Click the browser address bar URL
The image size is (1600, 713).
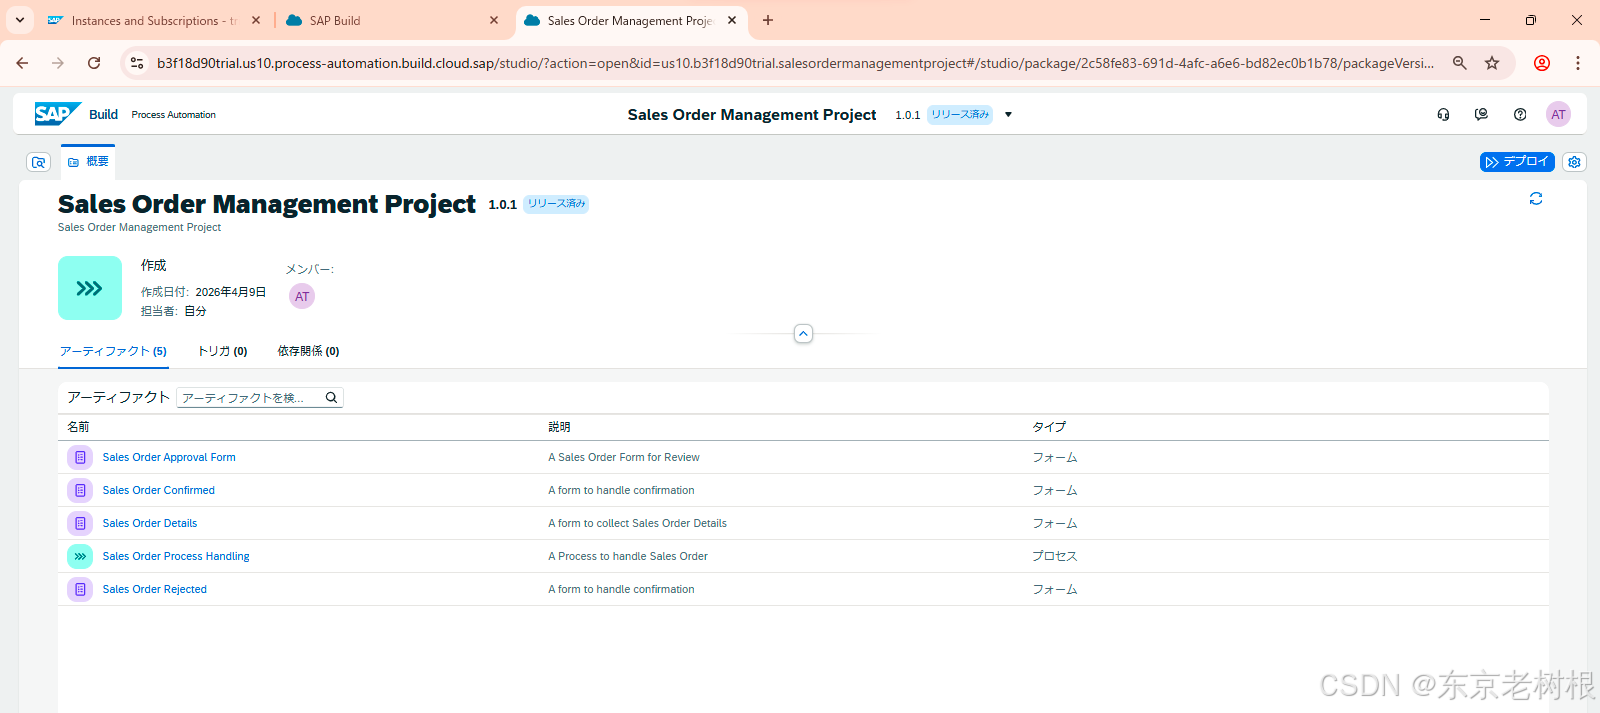[x=795, y=63]
